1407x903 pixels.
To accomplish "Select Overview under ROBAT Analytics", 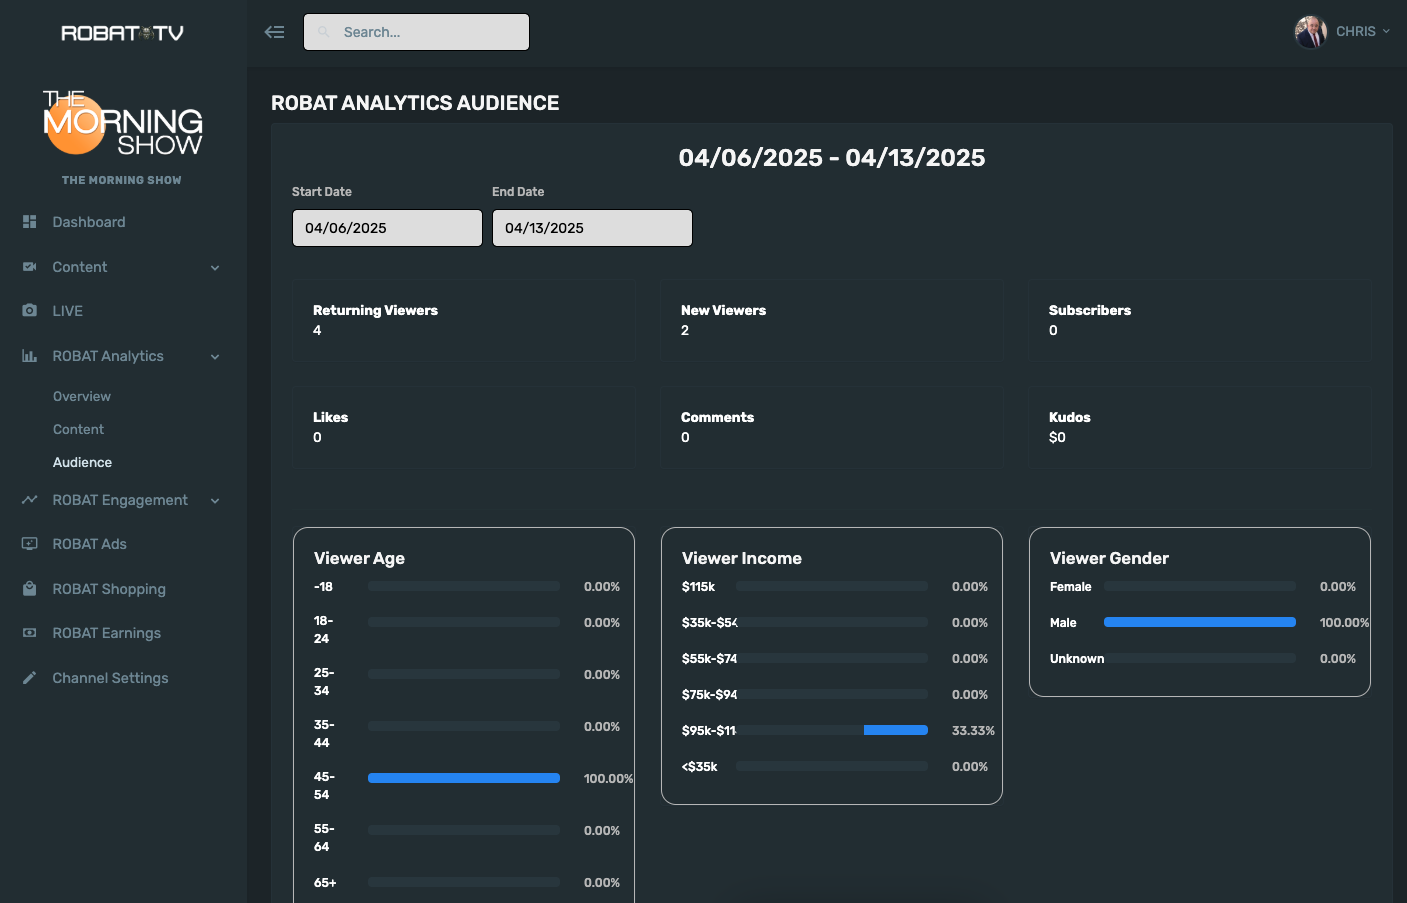I will pos(82,397).
